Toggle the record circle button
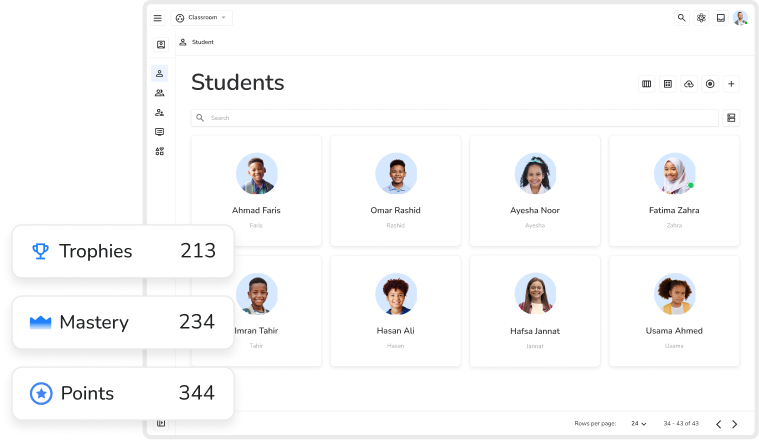This screenshot has width=759, height=440. click(710, 84)
